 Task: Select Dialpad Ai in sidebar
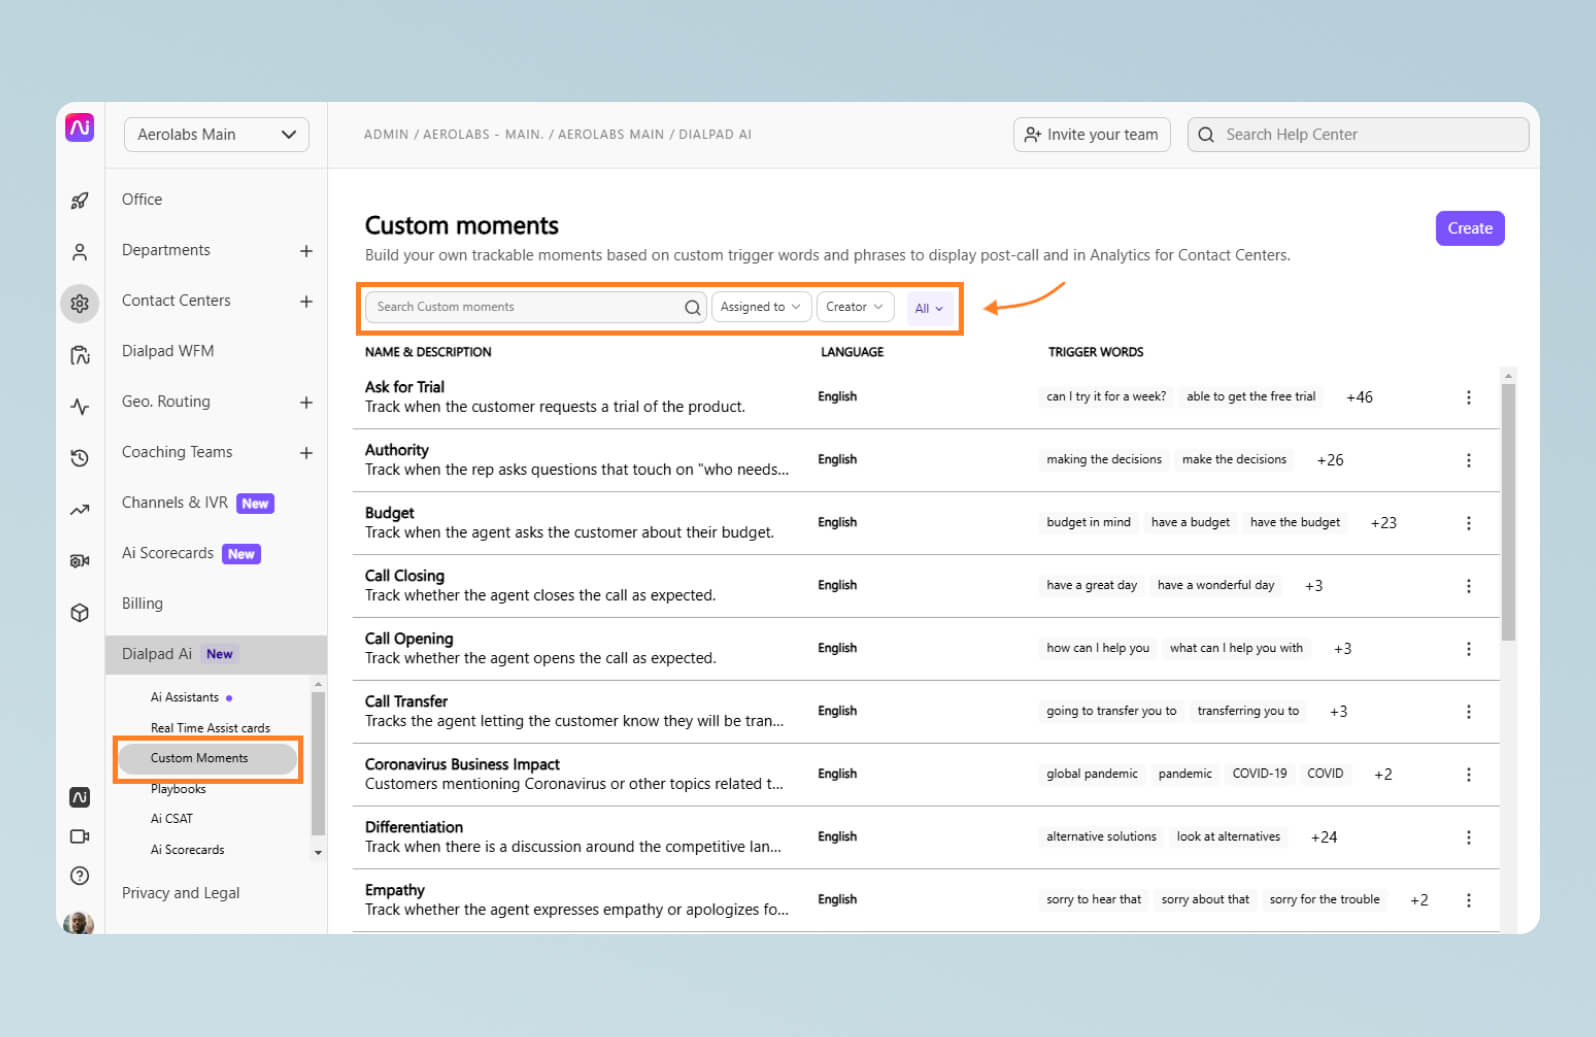[x=216, y=654]
